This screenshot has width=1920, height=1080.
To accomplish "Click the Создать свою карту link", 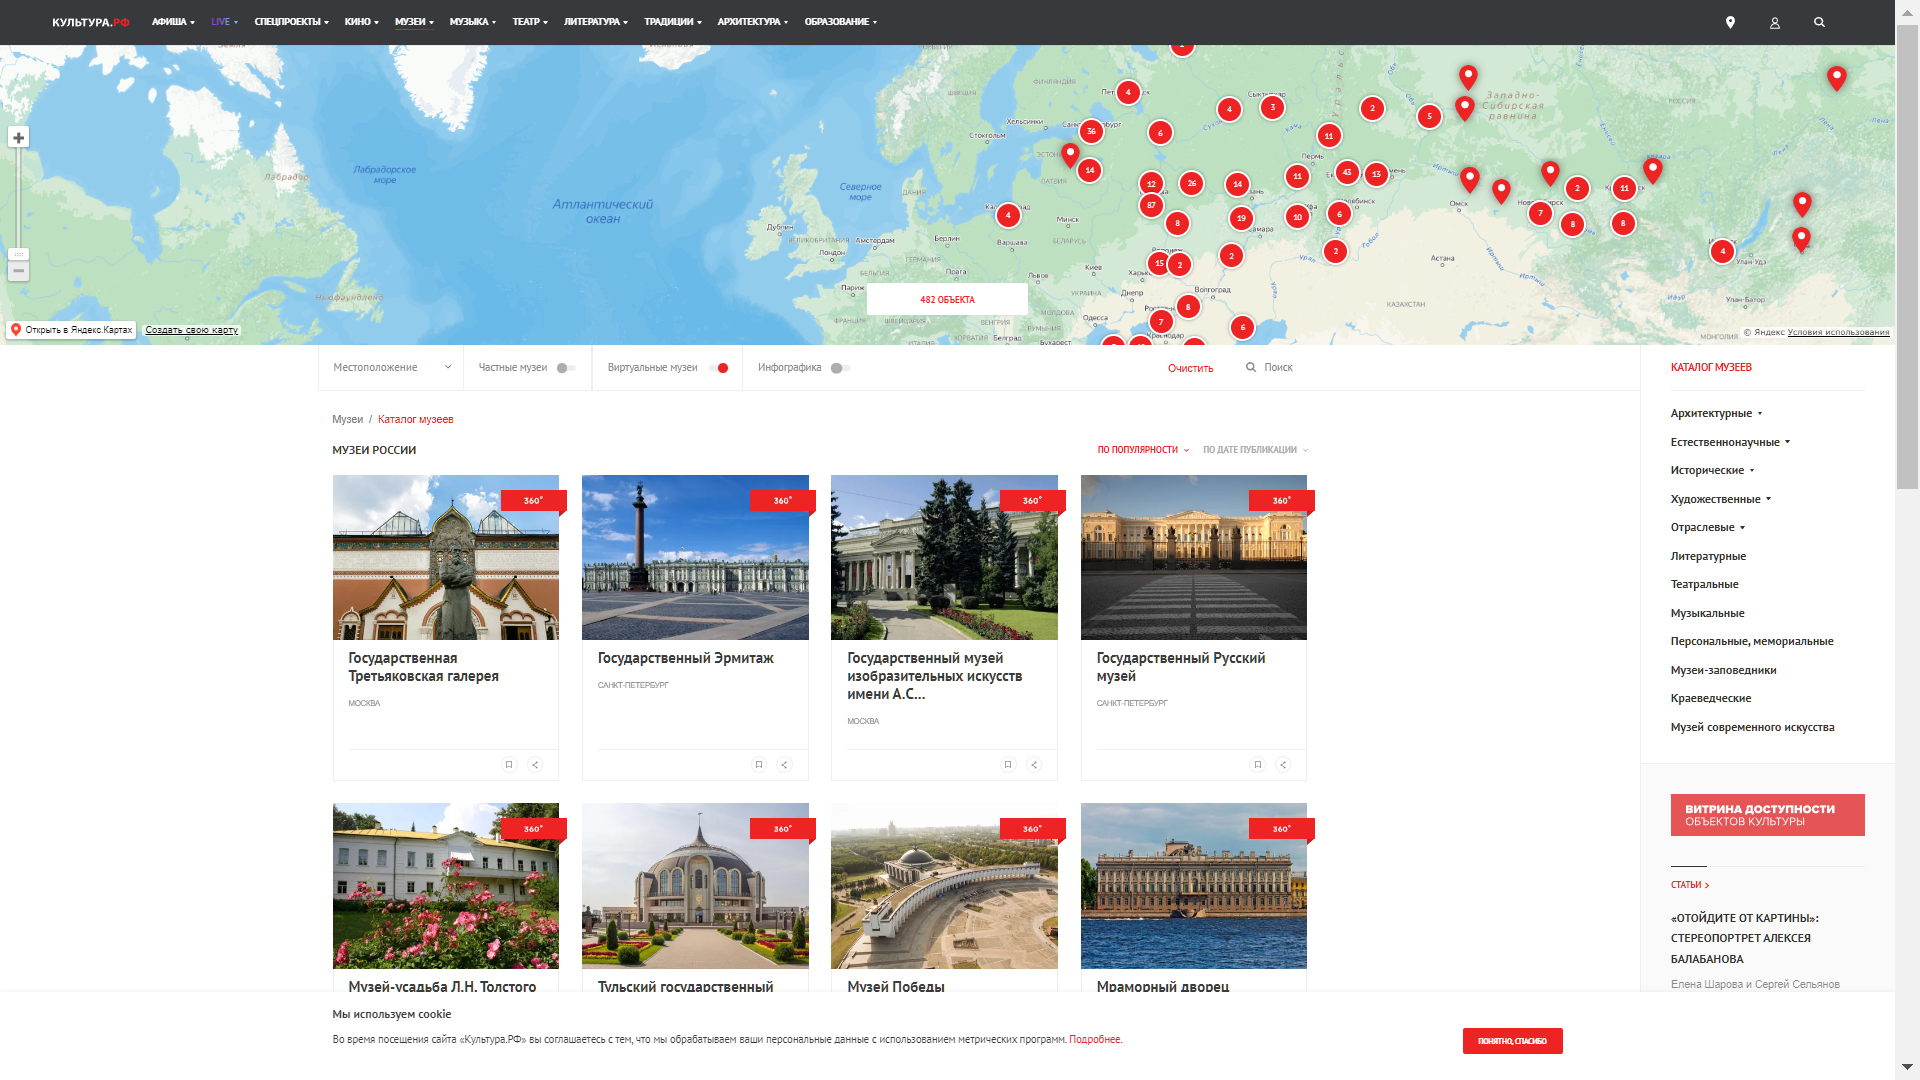I will [192, 330].
